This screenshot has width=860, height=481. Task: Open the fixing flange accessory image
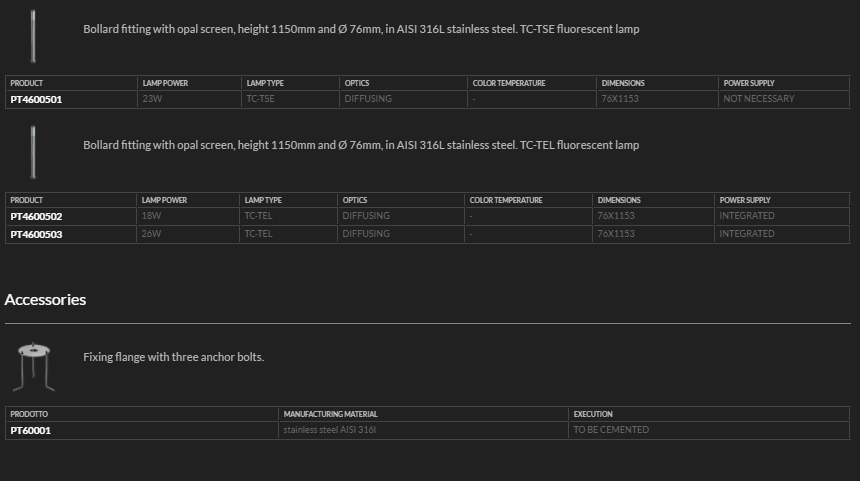click(34, 366)
